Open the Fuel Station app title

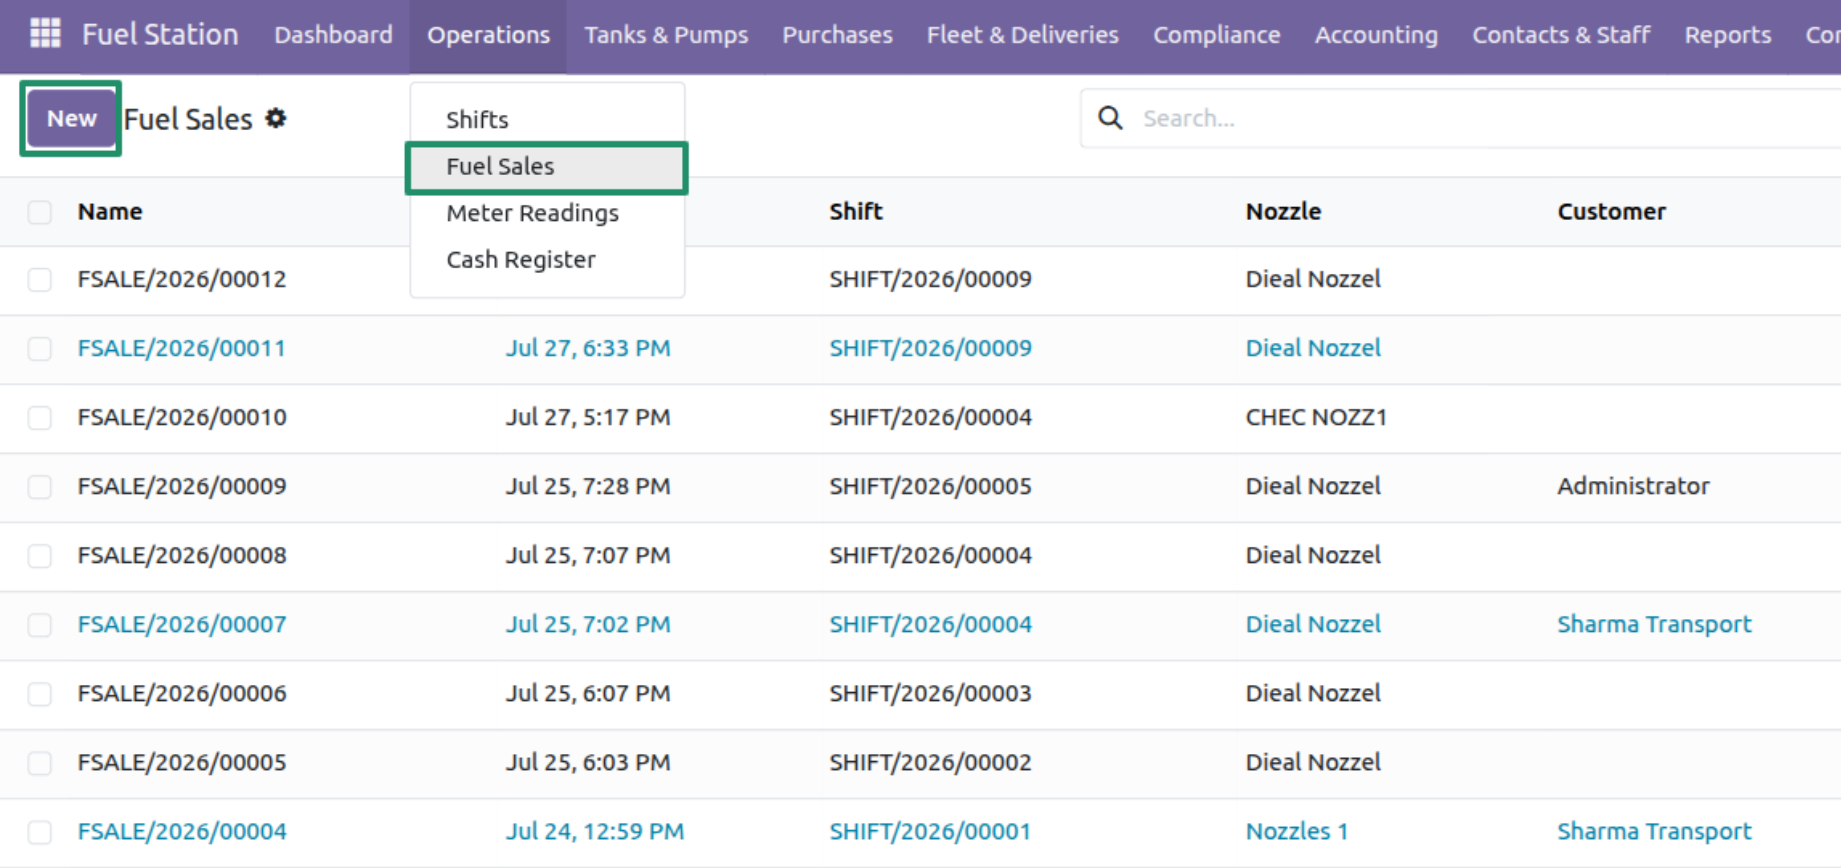[160, 34]
